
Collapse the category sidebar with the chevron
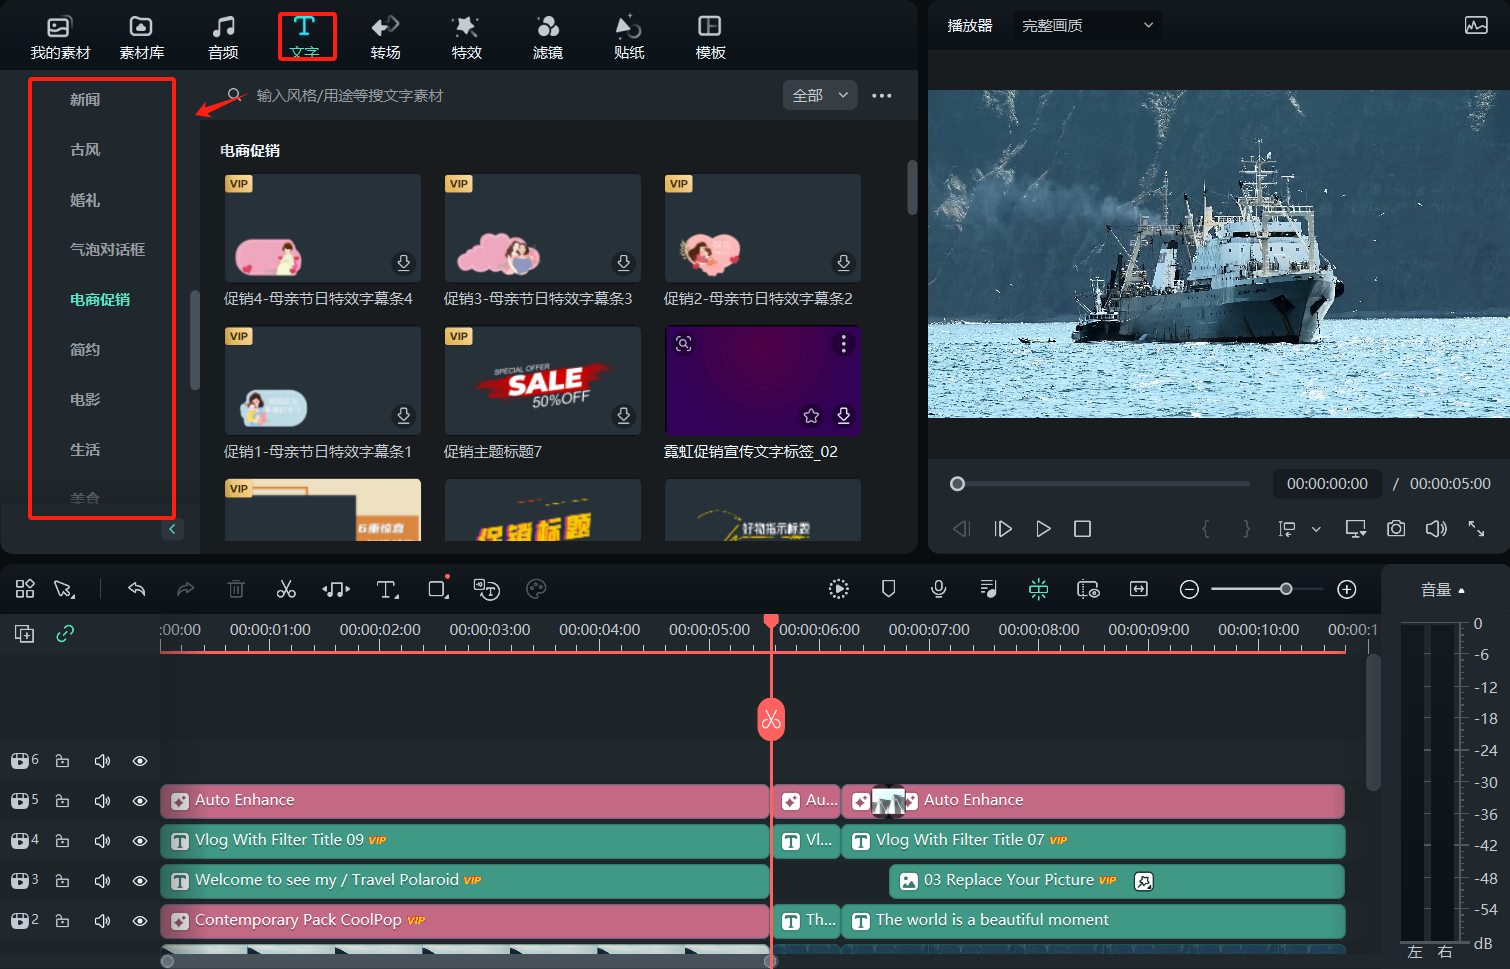pos(172,529)
